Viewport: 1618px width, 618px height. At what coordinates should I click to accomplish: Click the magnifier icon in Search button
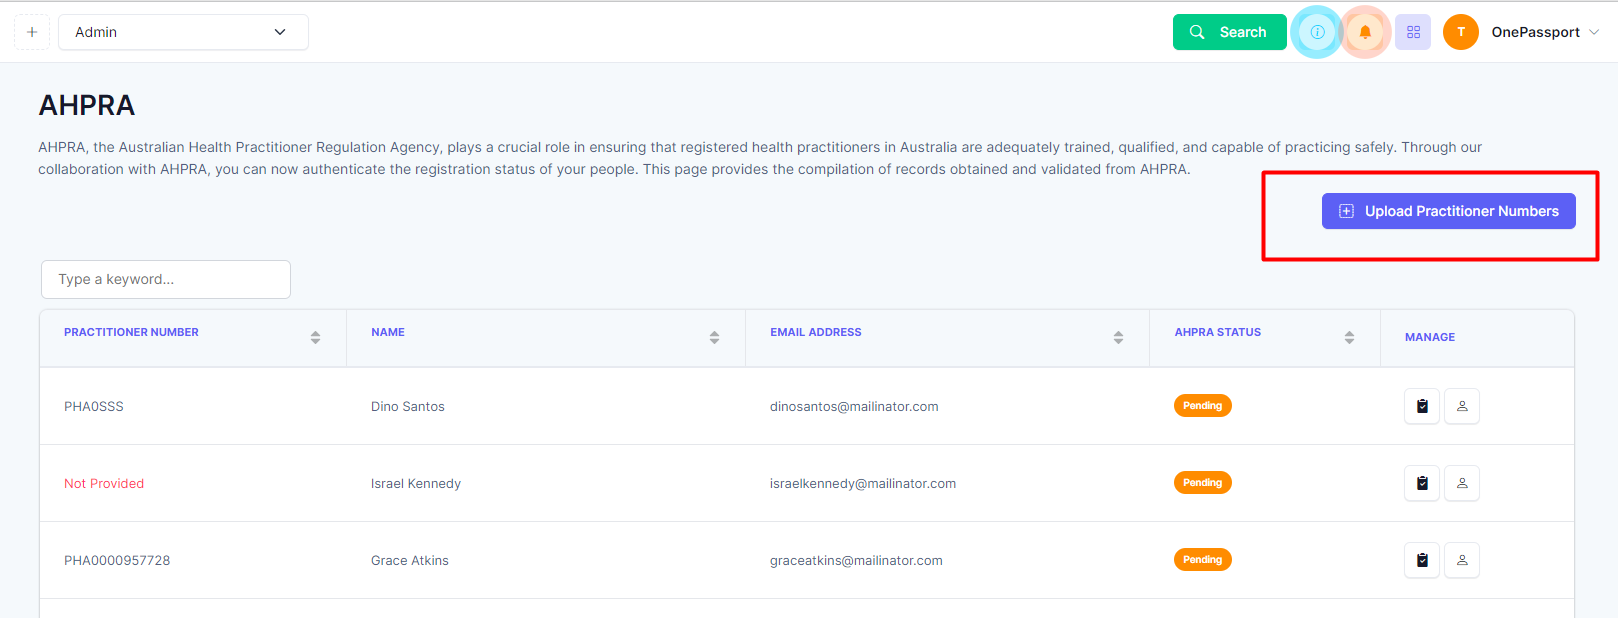click(x=1197, y=32)
